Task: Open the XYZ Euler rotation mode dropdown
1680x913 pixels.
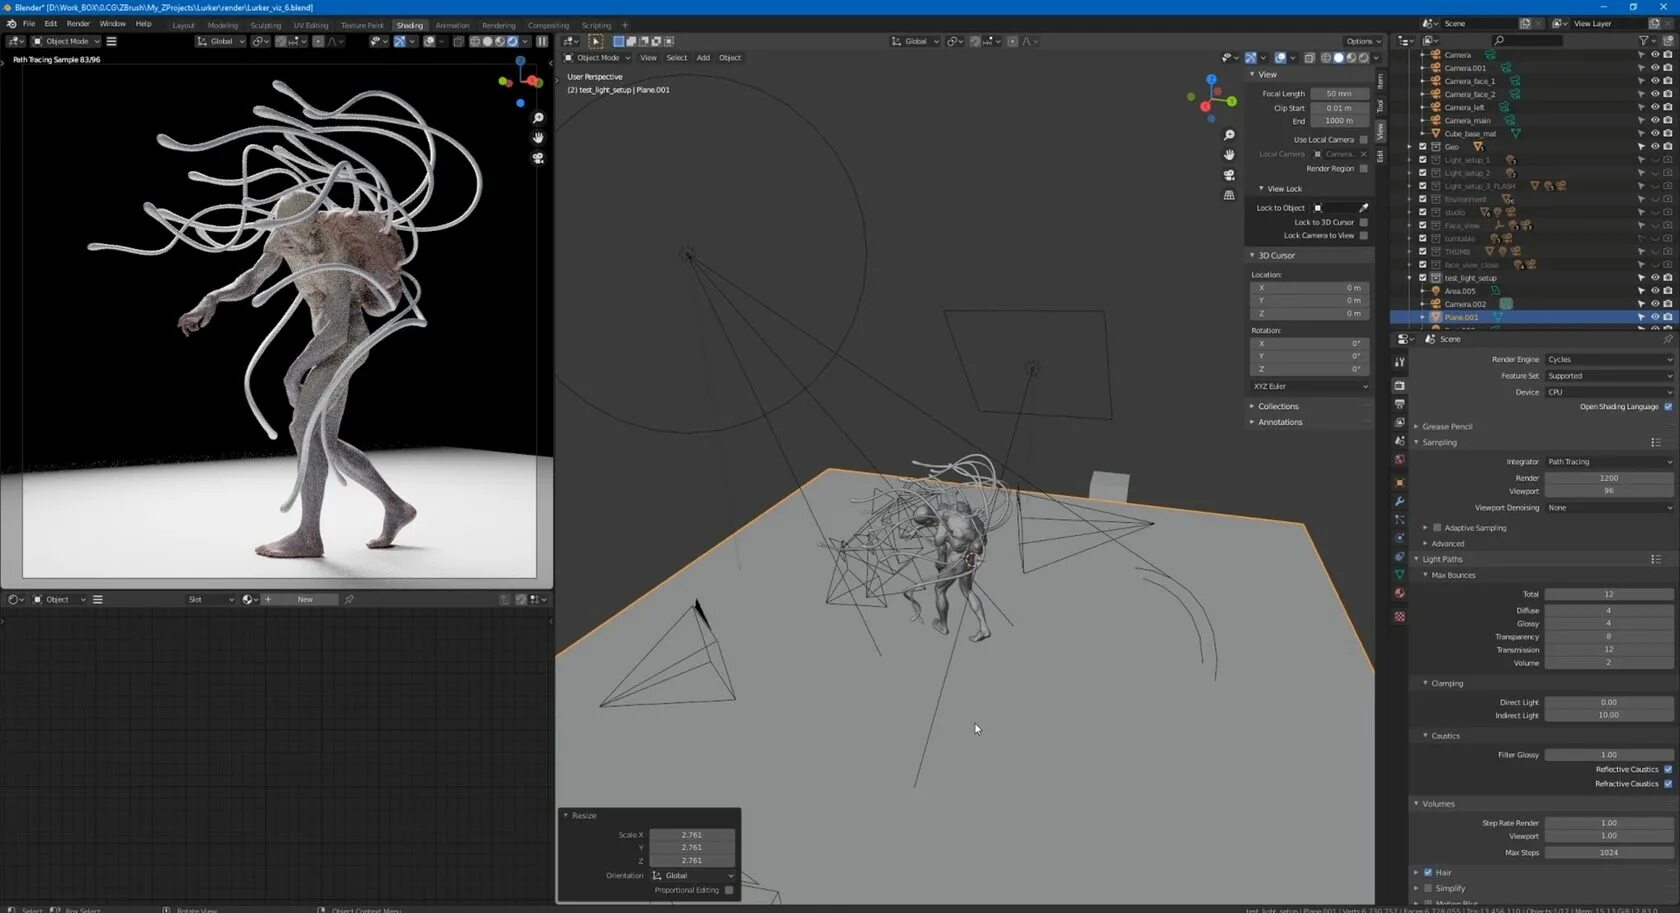Action: 1310,386
